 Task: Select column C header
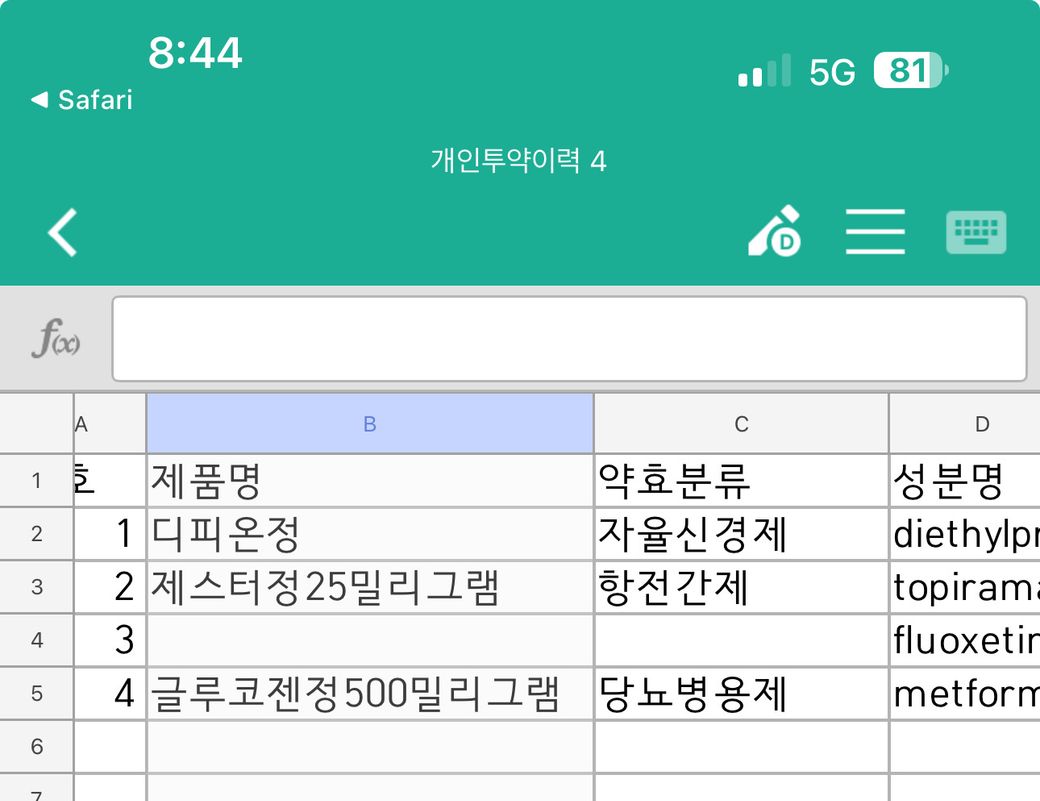(x=741, y=424)
